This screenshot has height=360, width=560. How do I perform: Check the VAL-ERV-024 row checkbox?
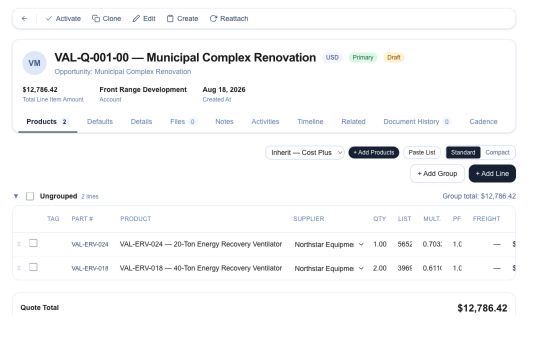[x=33, y=243]
